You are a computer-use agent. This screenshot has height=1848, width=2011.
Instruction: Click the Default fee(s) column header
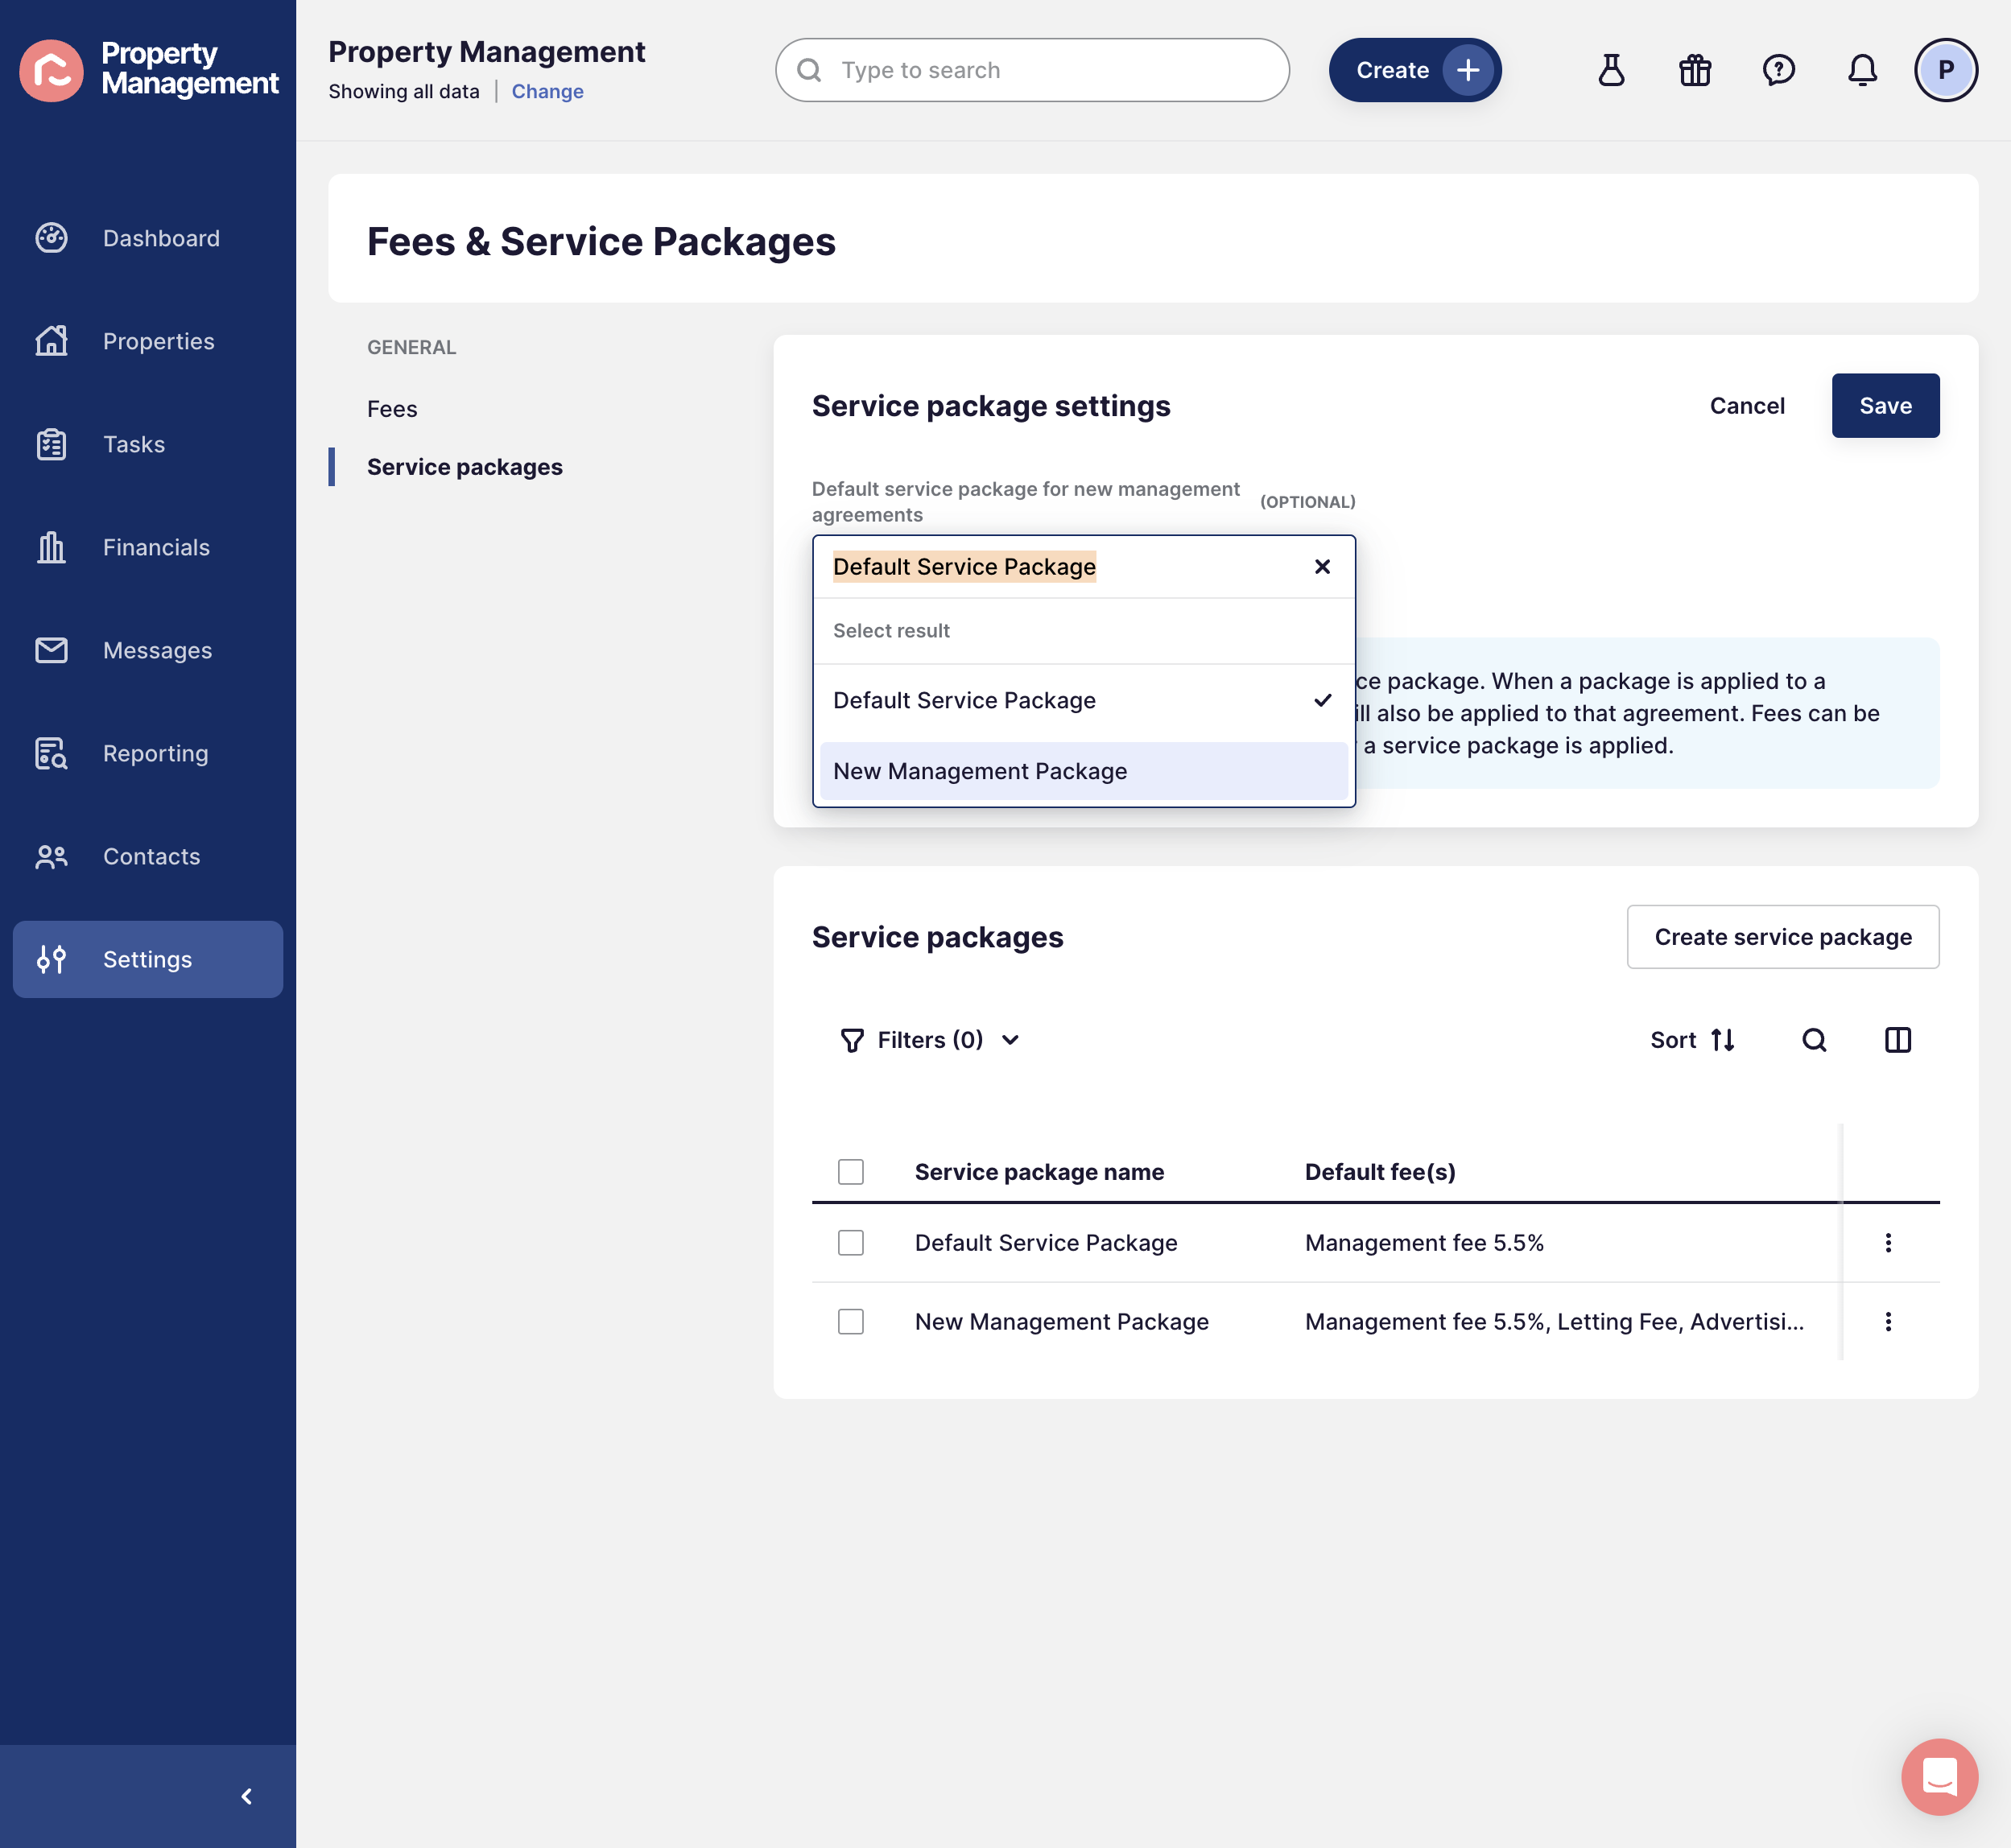point(1380,1171)
